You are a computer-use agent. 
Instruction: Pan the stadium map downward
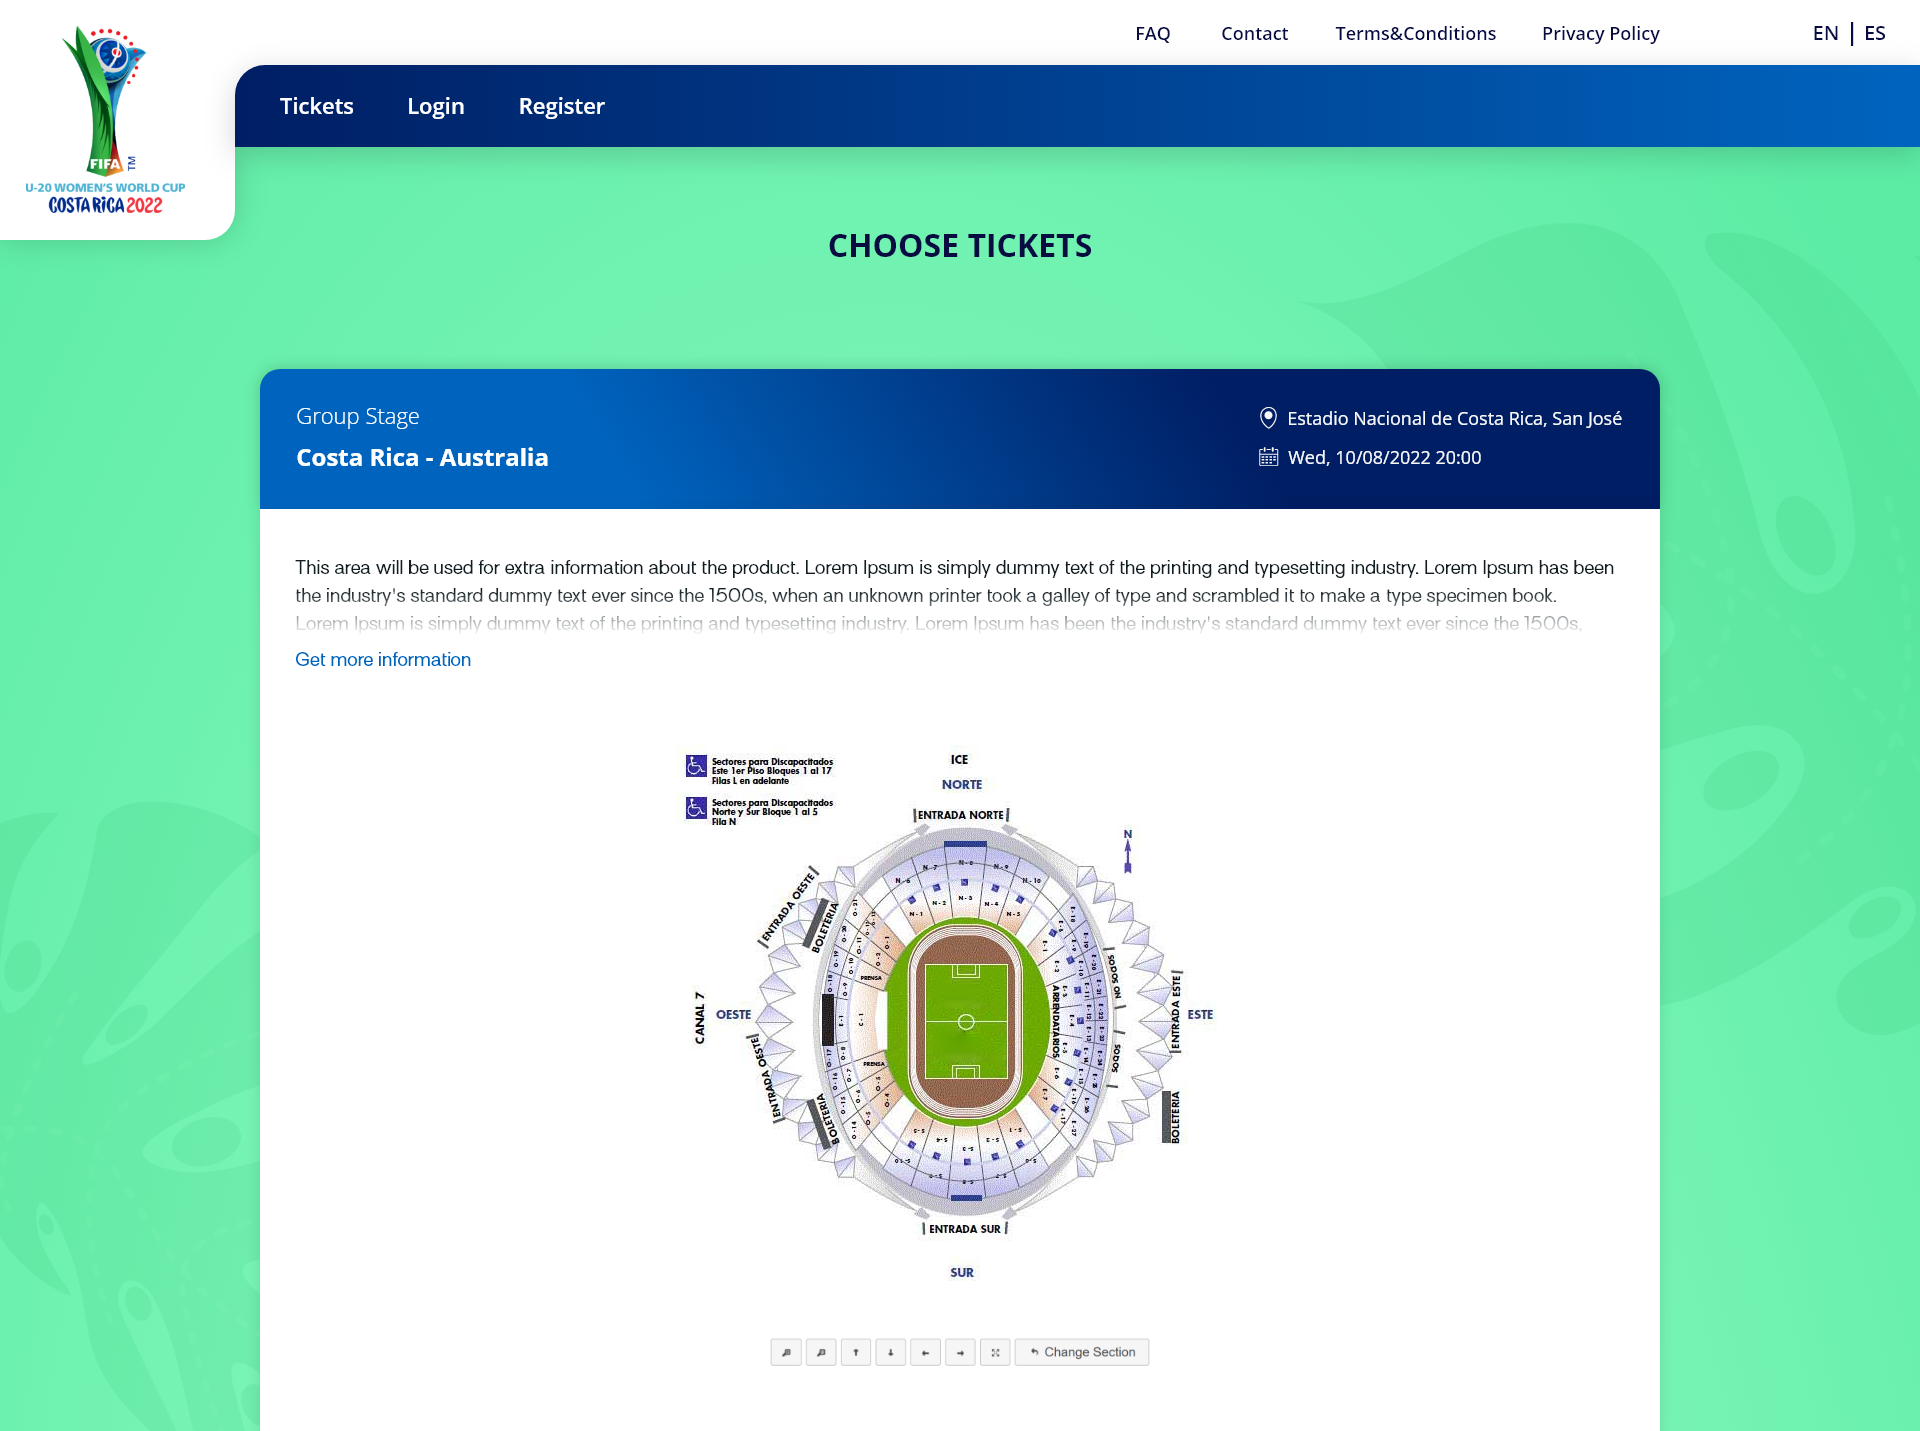891,1352
